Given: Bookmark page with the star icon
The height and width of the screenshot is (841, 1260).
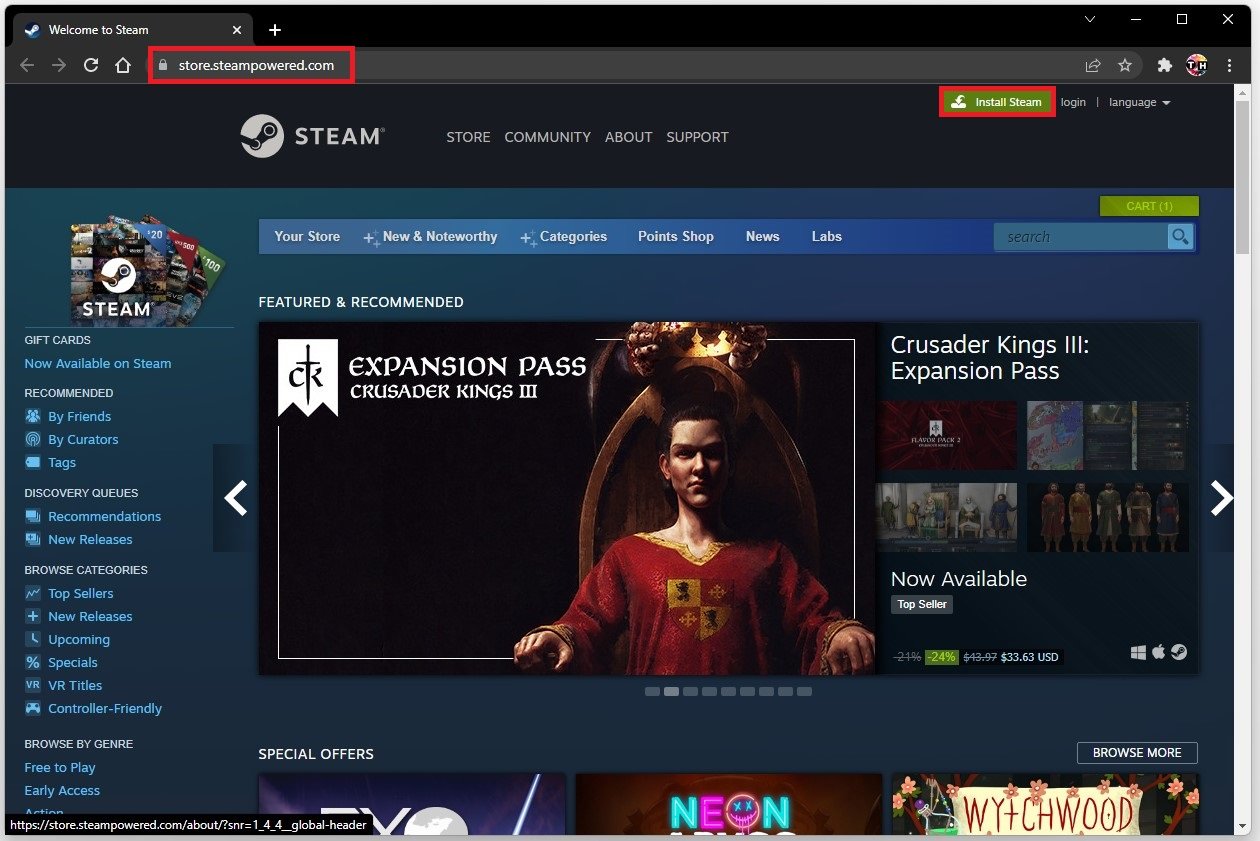Looking at the screenshot, I should tap(1125, 65).
